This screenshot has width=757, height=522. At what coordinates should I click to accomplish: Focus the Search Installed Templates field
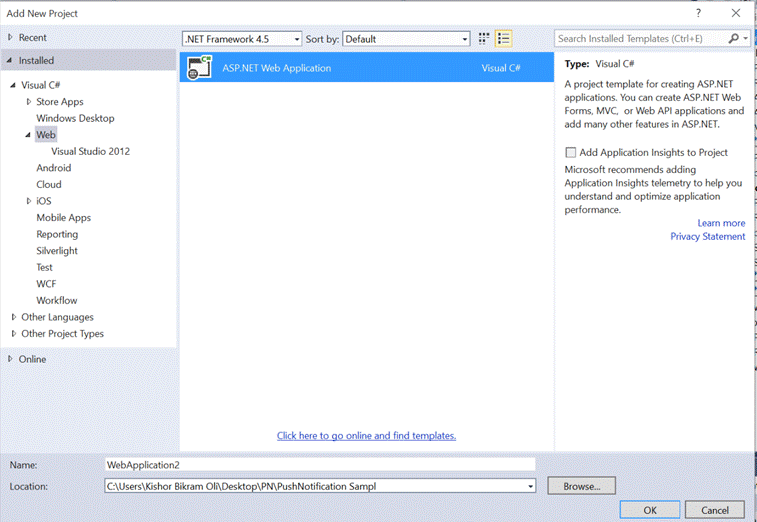point(641,38)
